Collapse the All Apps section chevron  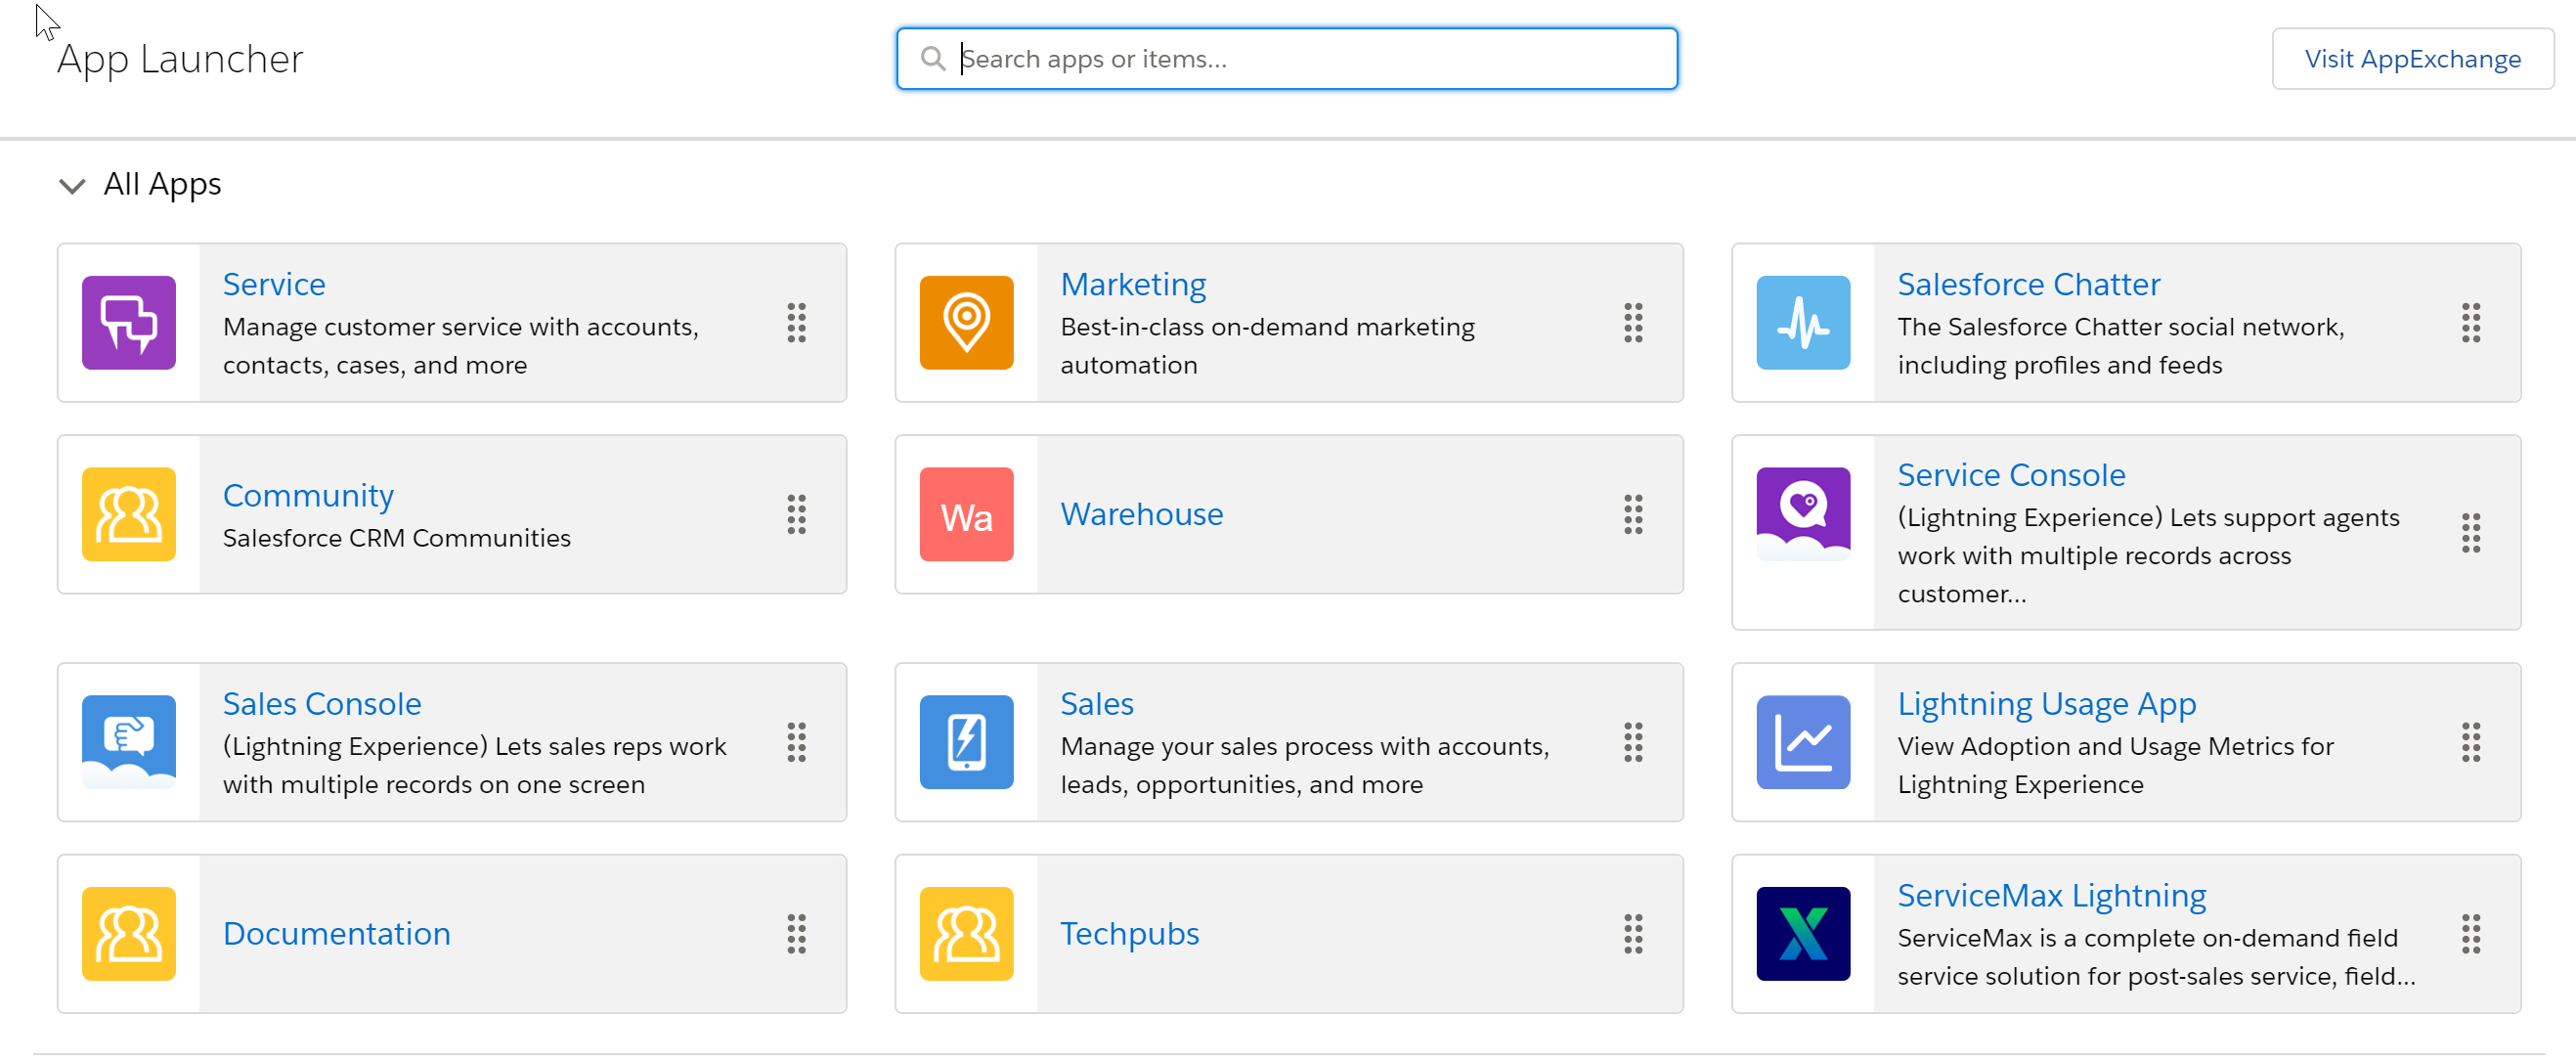[x=72, y=186]
